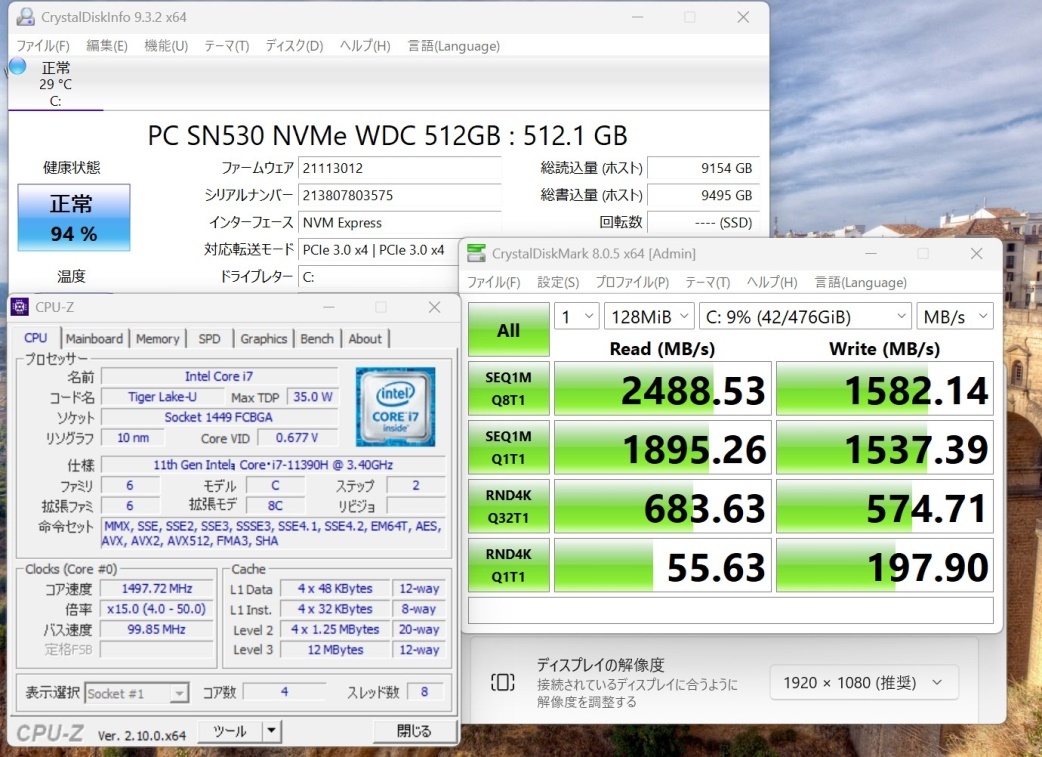1042x757 pixels.
Task: Switch to the SPD tab in CPU-Z
Action: point(209,339)
